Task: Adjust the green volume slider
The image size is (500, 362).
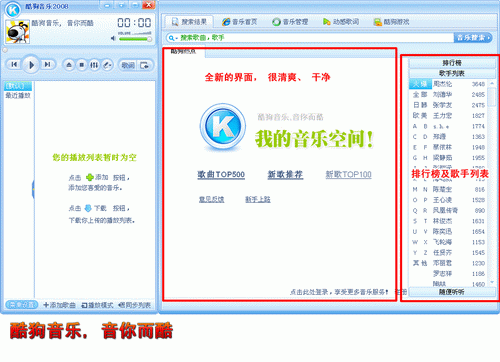Action: [x=135, y=39]
